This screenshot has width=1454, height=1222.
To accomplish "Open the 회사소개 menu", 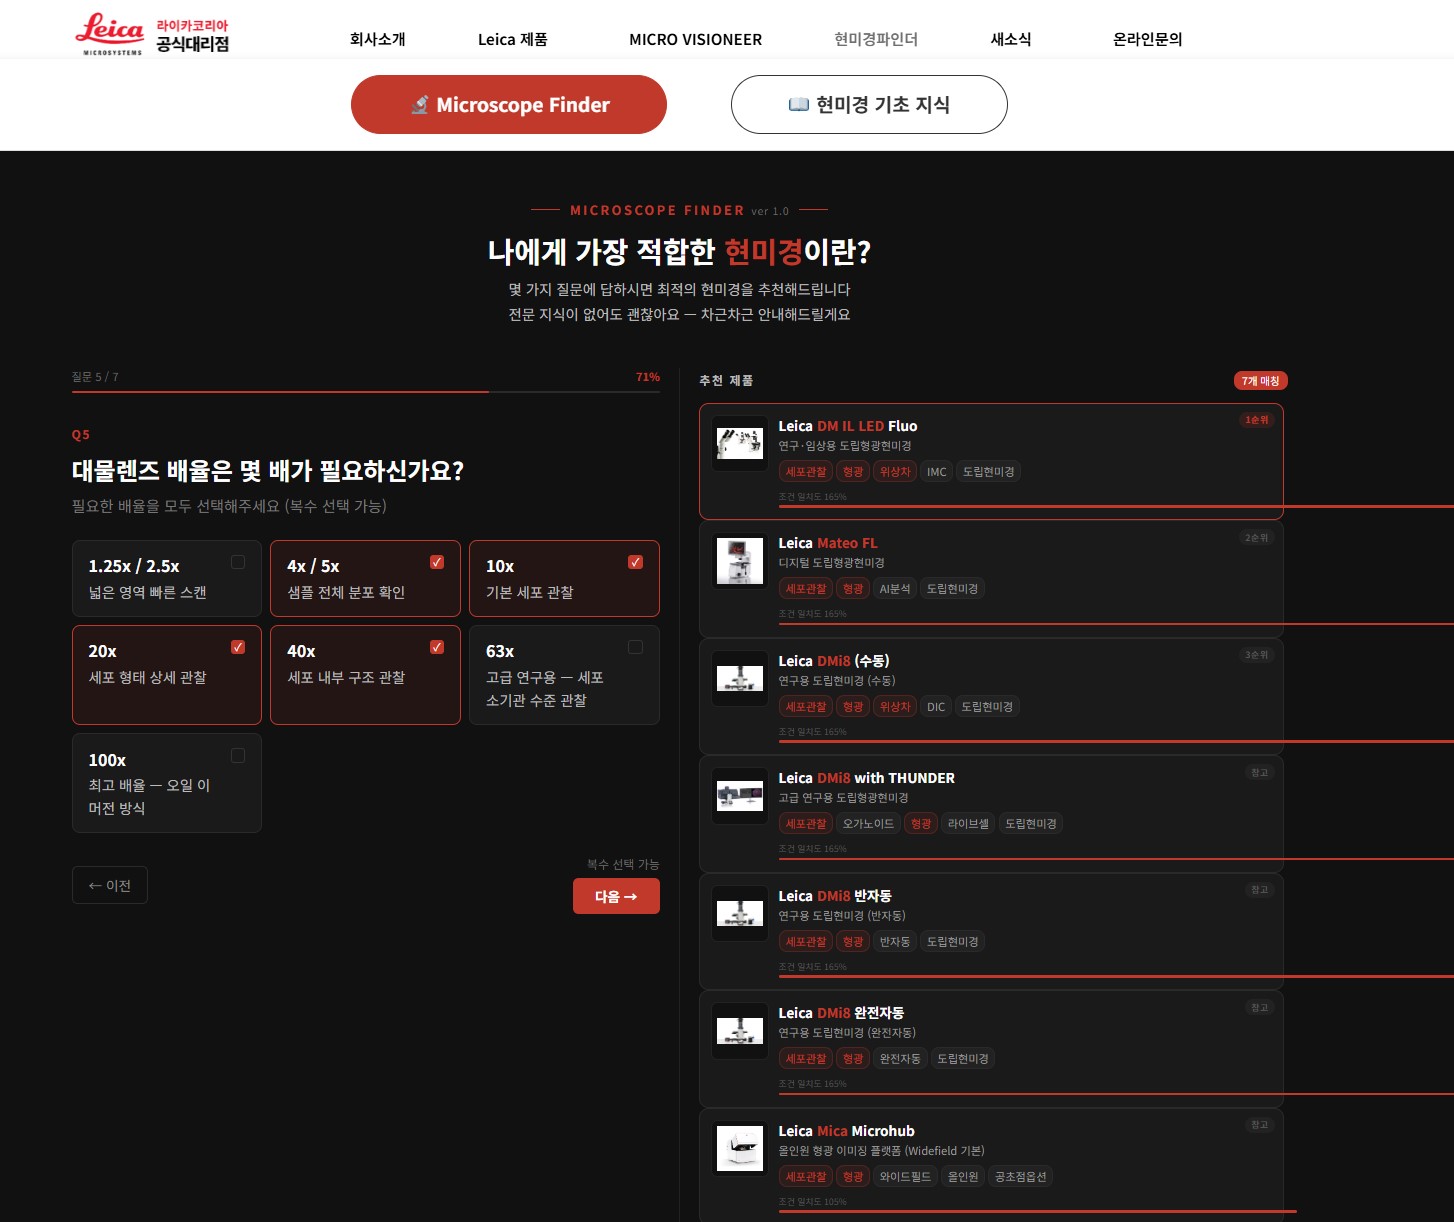I will (x=378, y=39).
